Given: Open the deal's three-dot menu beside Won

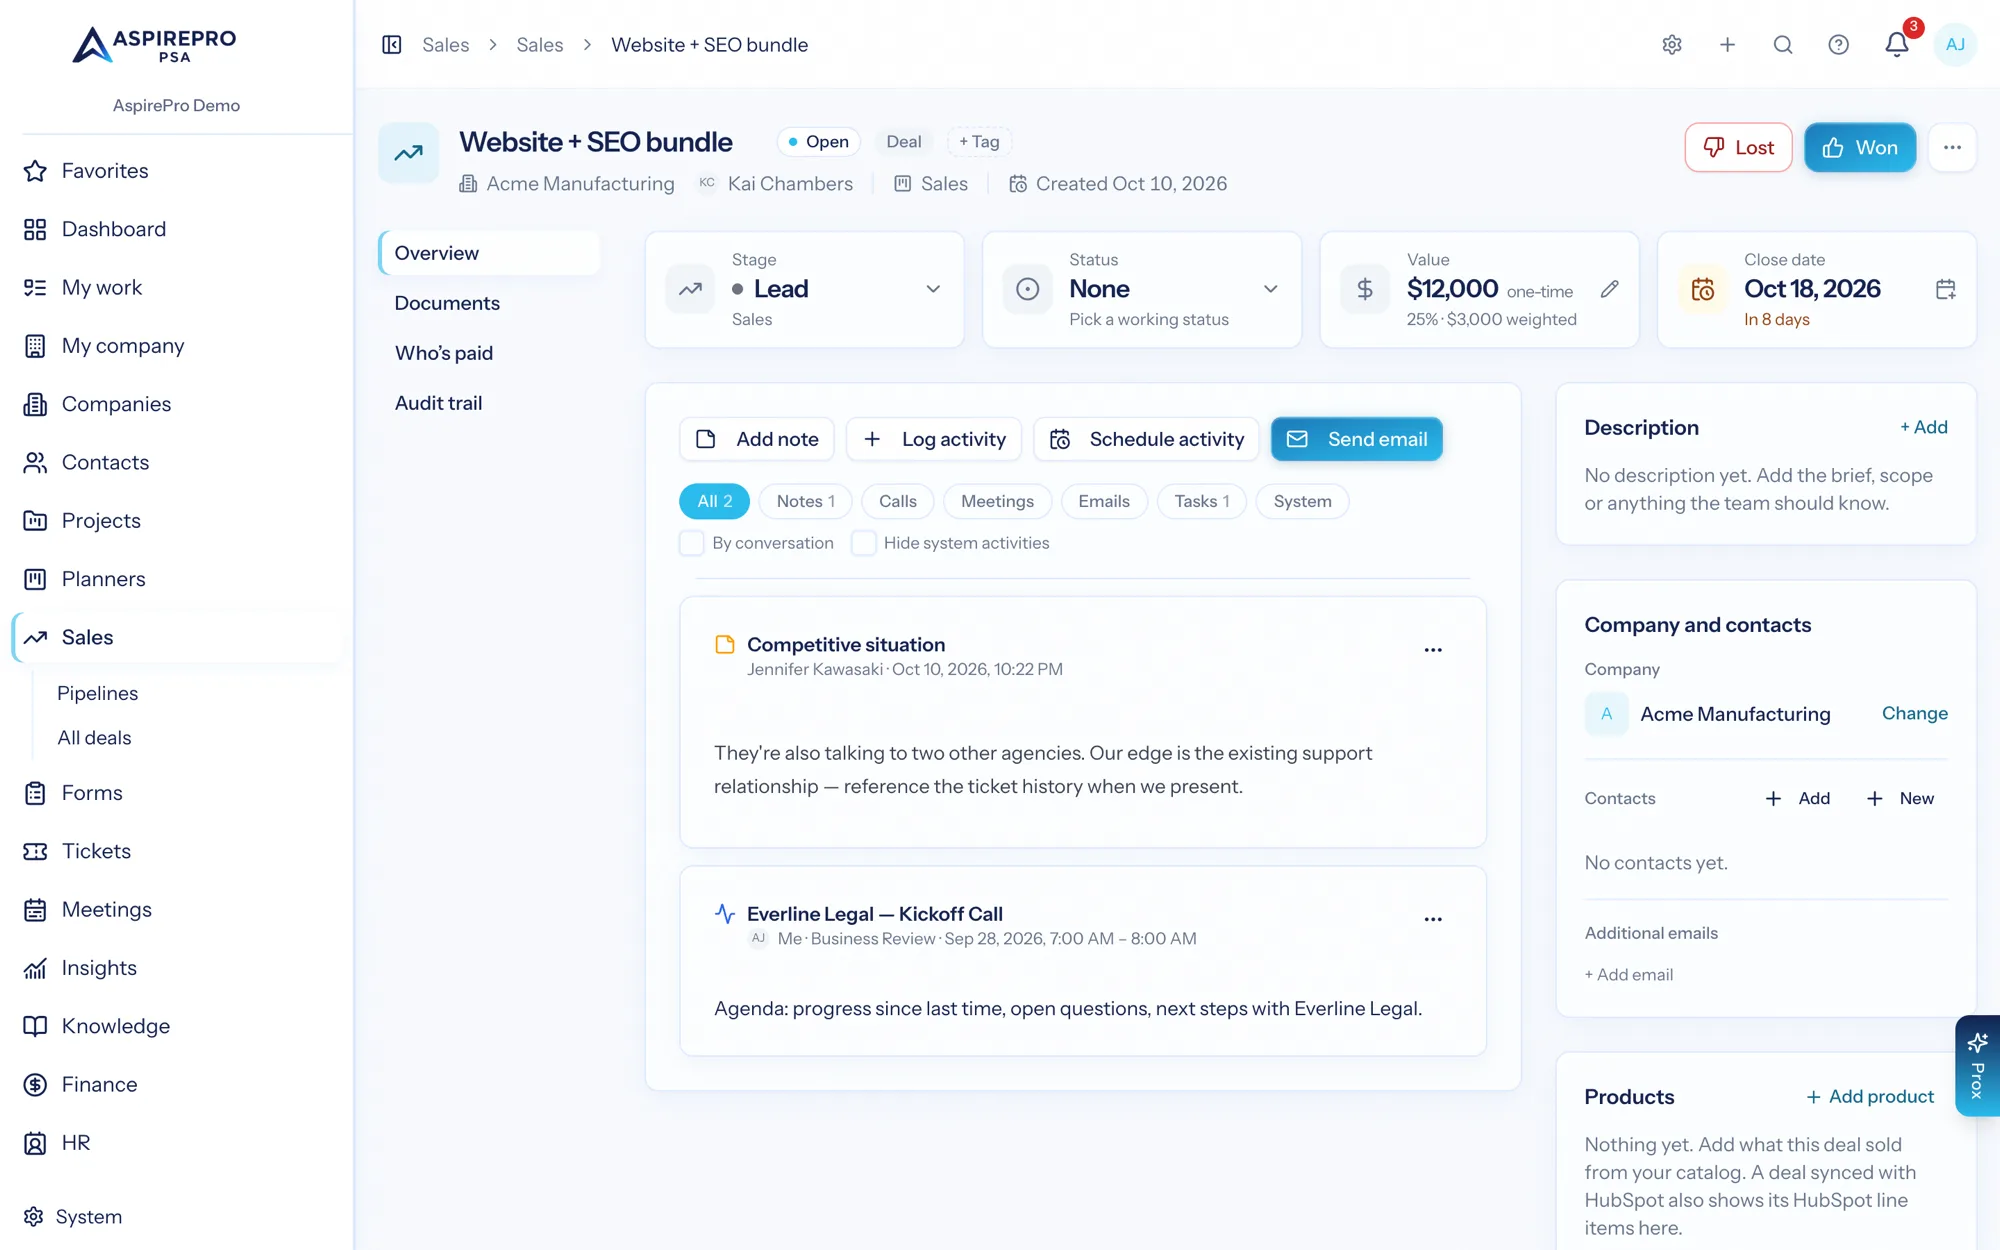Looking at the screenshot, I should coord(1952,148).
